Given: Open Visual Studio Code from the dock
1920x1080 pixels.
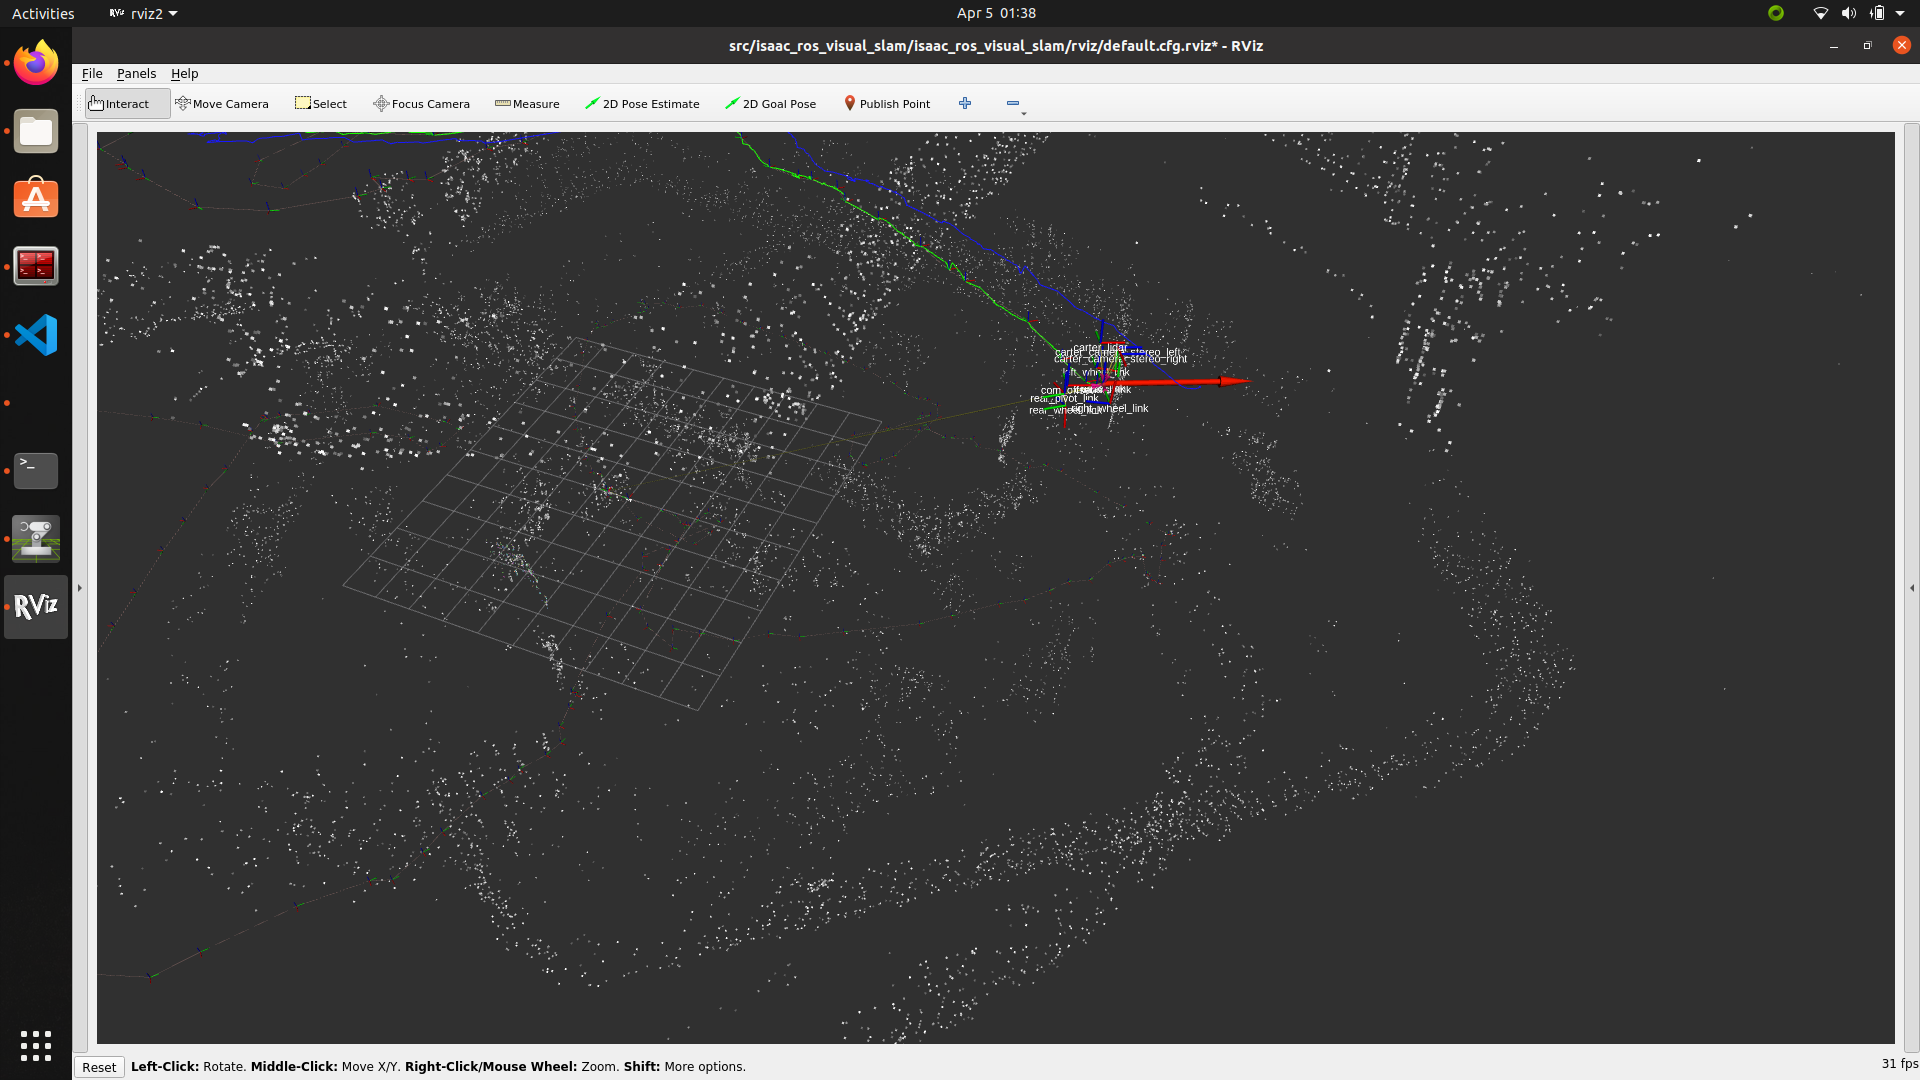Looking at the screenshot, I should 35,335.
